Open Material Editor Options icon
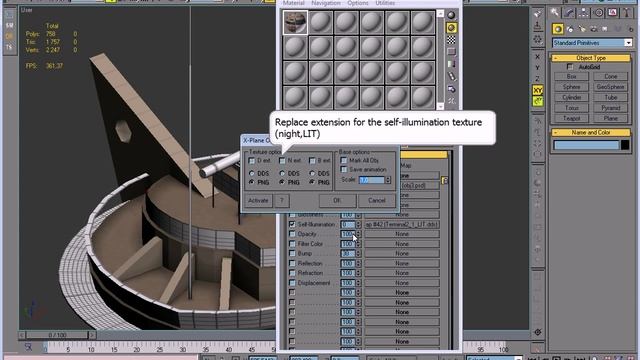The image size is (640, 360). coord(451,89)
